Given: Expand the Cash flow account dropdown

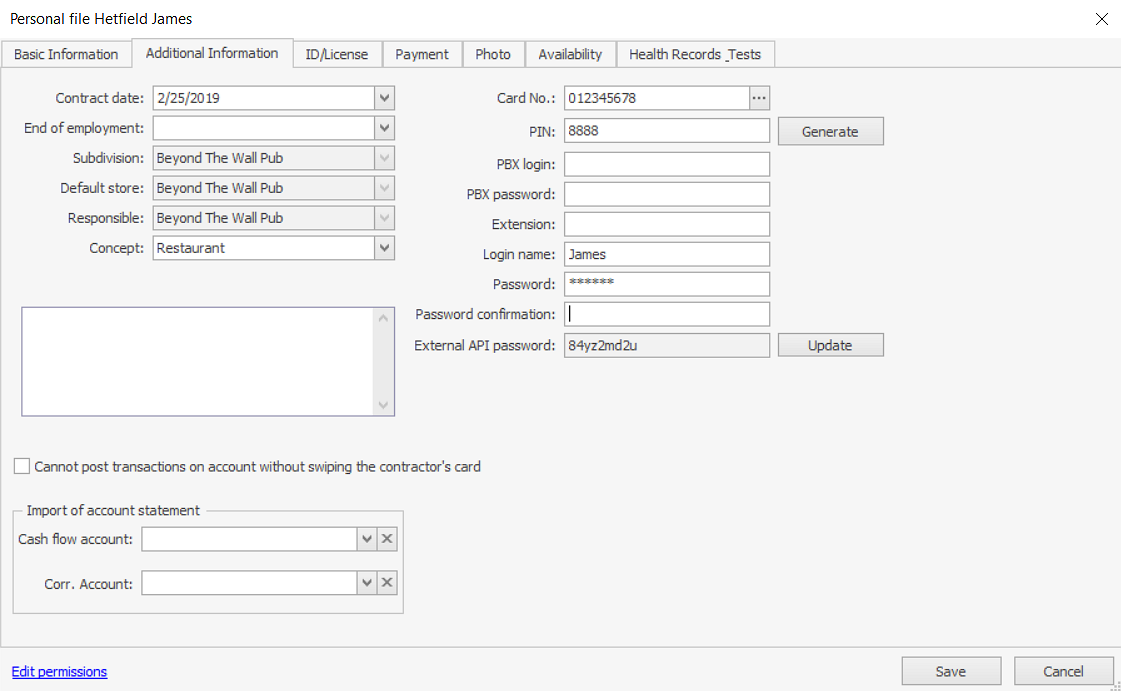Looking at the screenshot, I should 367,539.
